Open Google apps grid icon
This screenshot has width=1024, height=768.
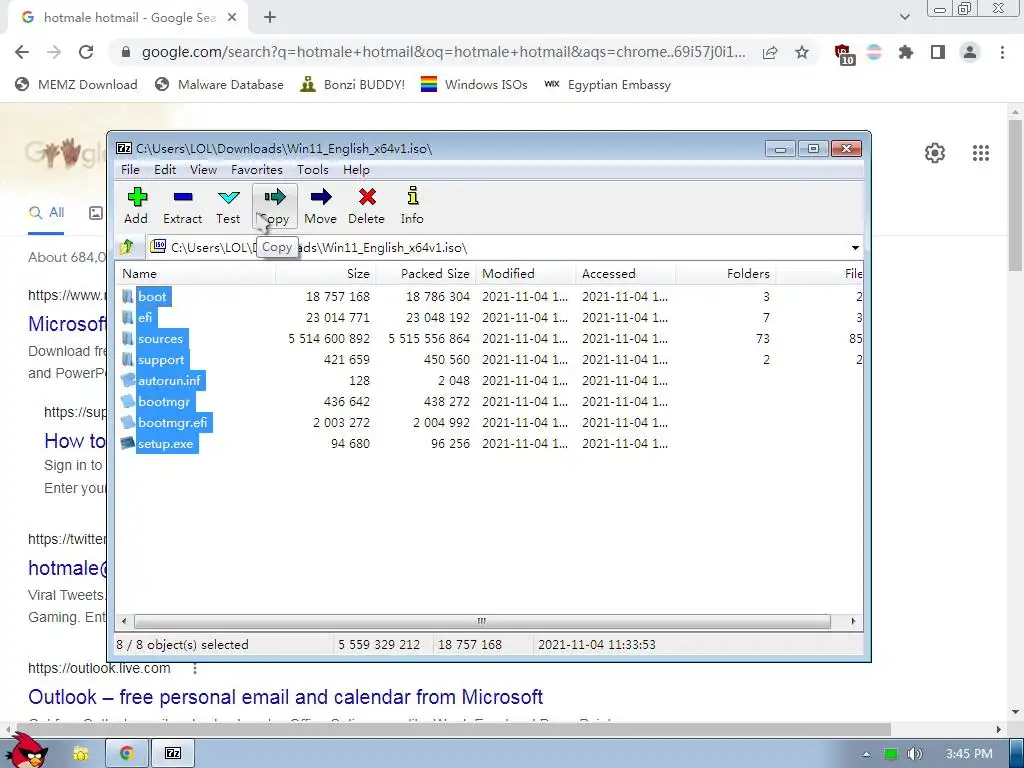pyautogui.click(x=981, y=153)
